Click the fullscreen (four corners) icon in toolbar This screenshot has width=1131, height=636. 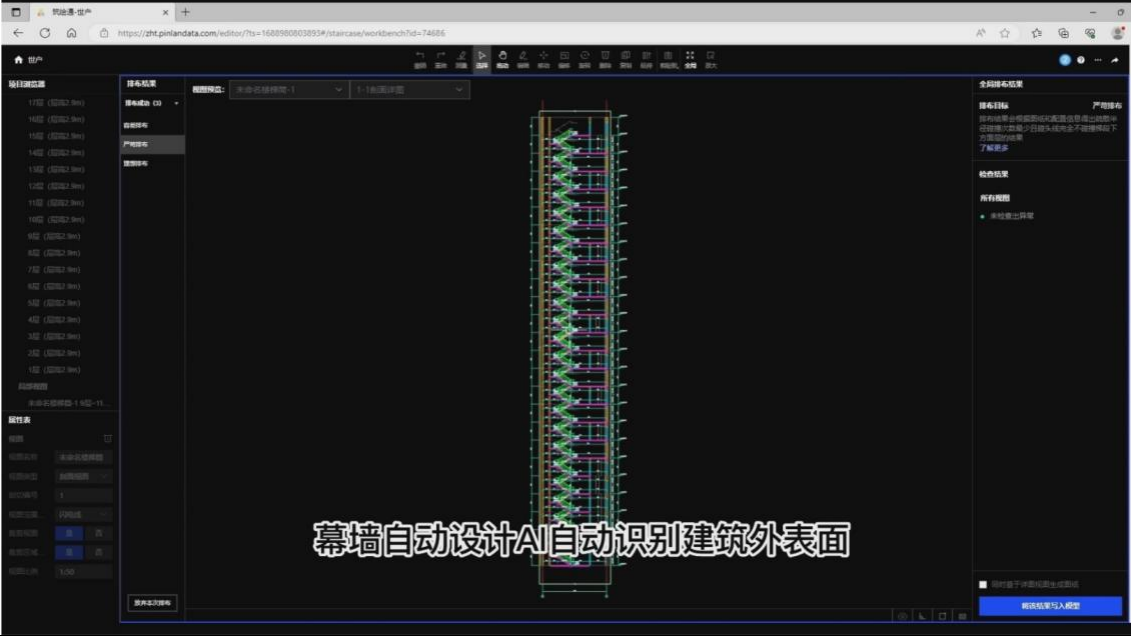[x=690, y=59]
